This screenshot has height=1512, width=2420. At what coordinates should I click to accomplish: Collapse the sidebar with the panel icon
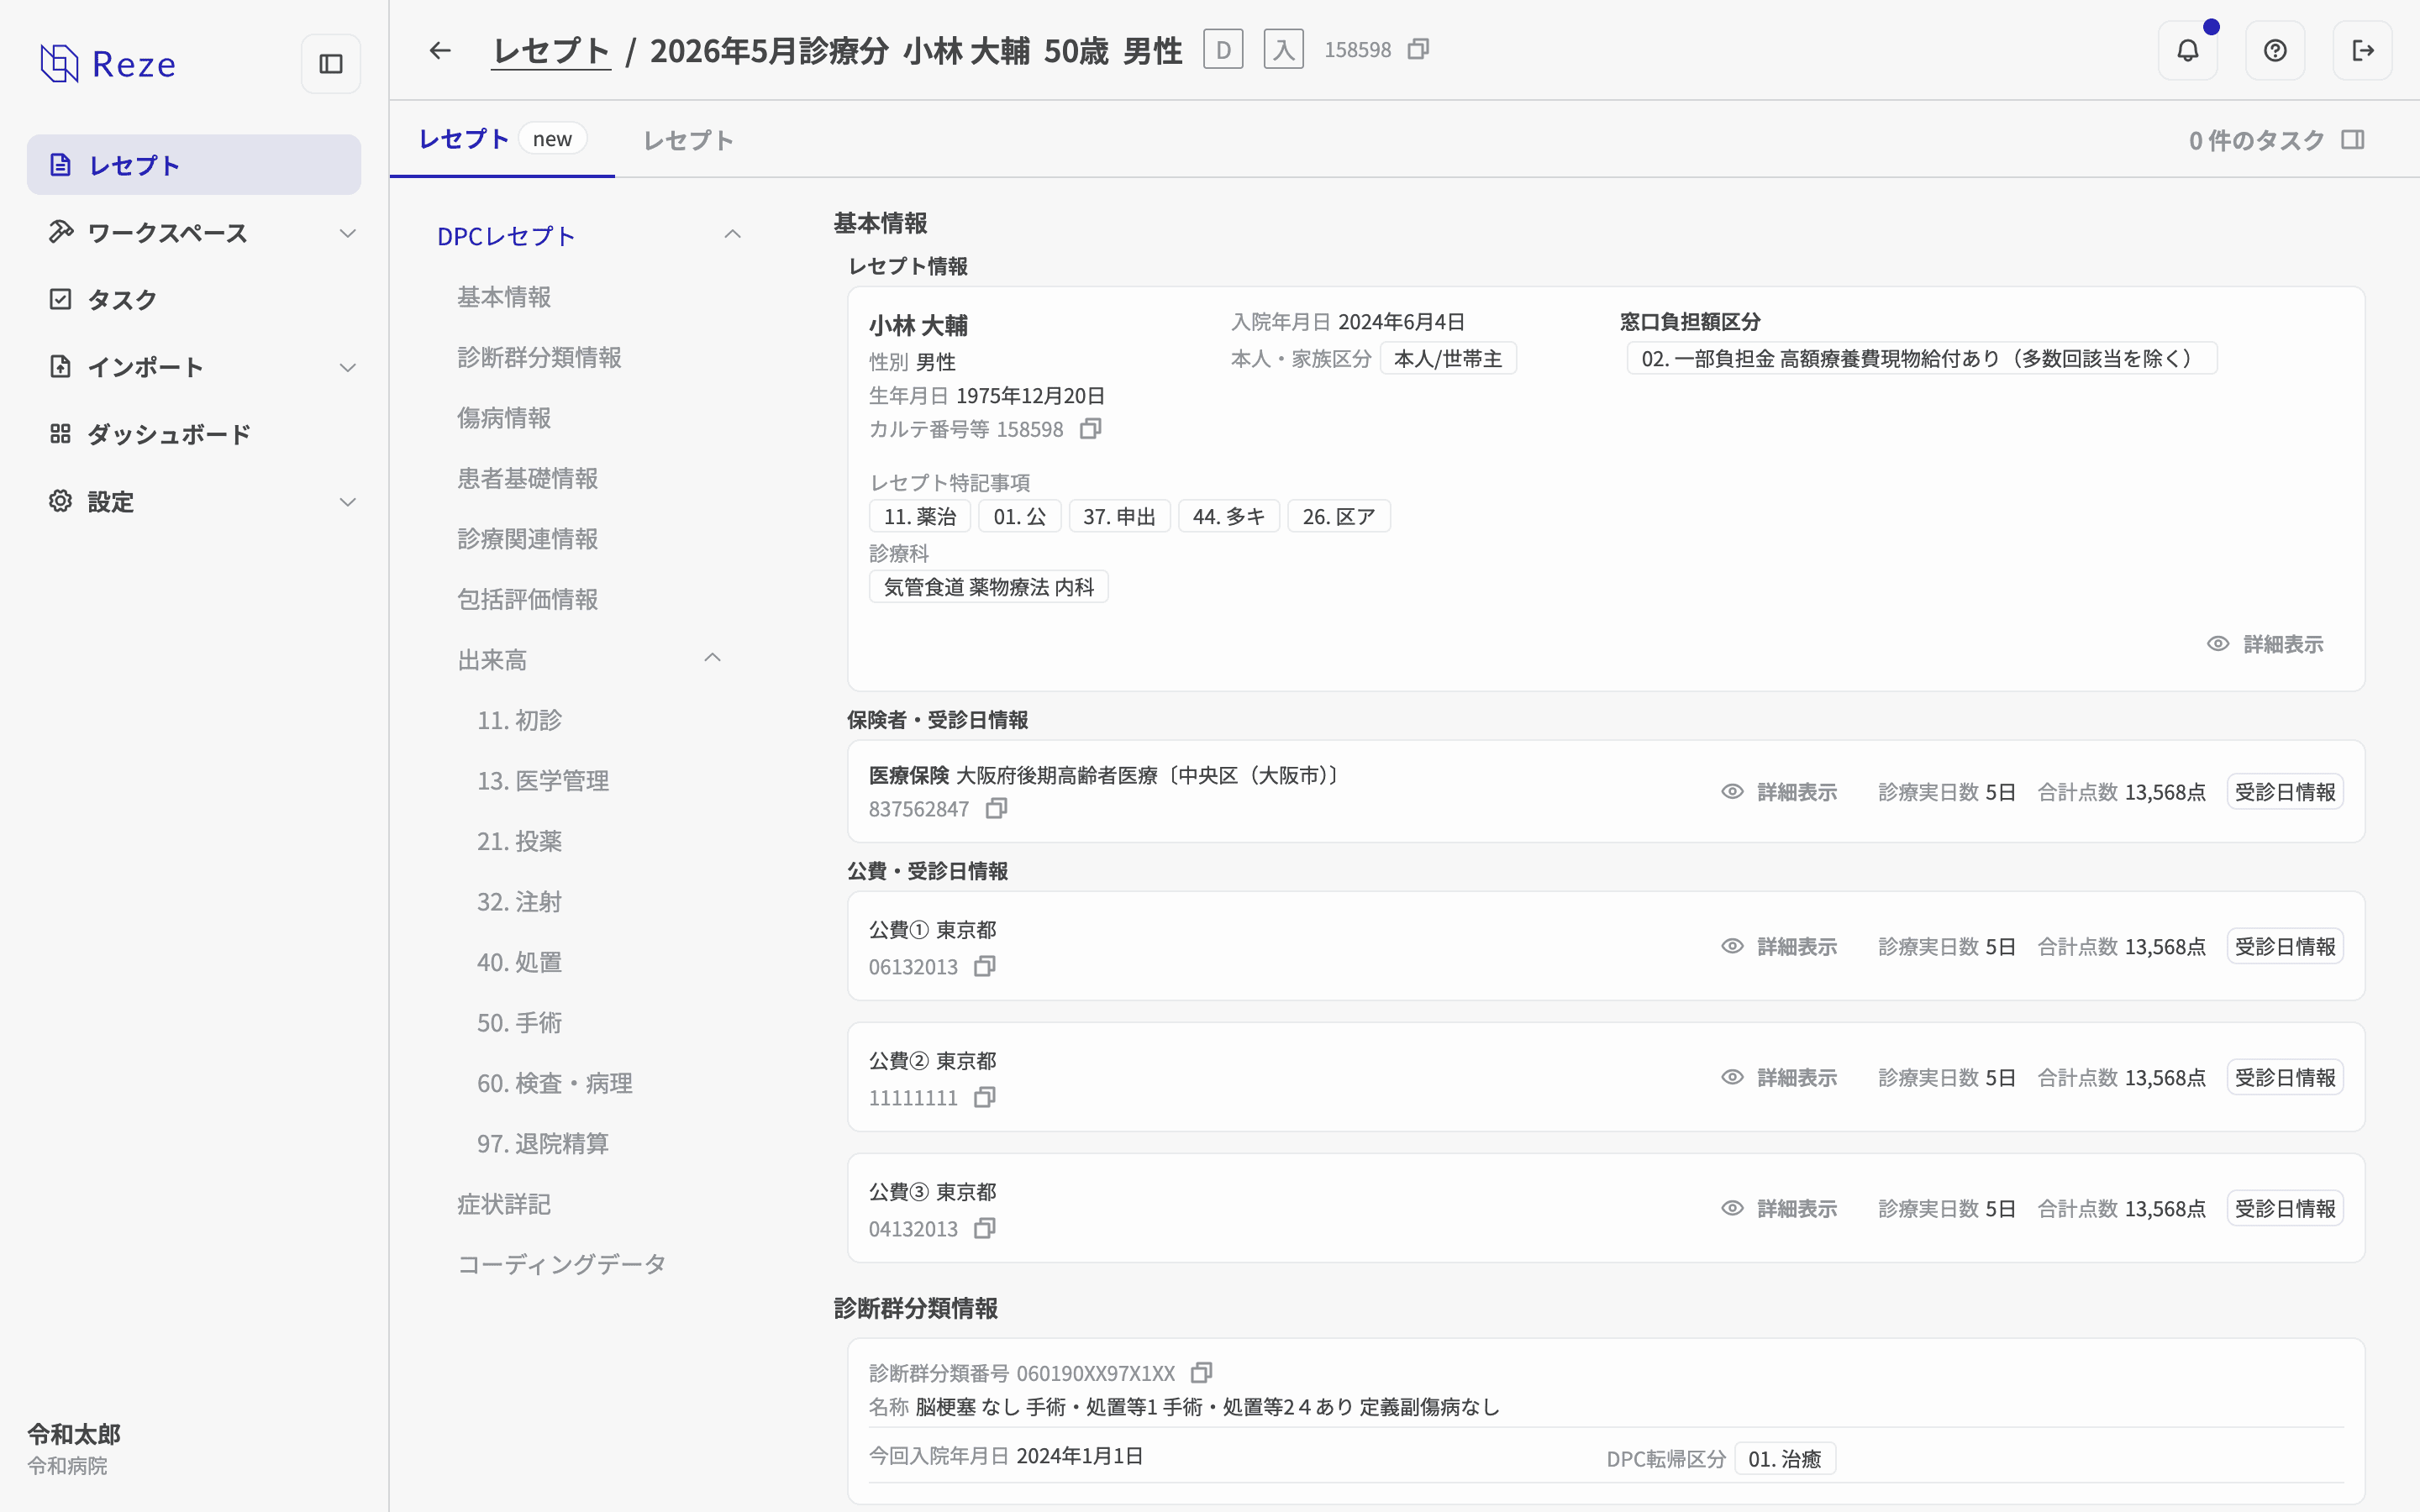331,64
